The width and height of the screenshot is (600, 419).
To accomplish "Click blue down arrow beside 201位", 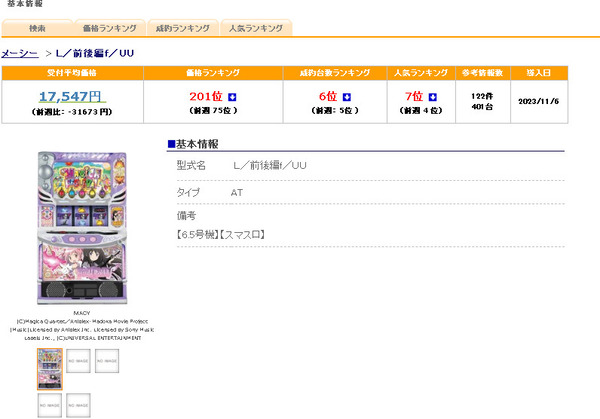I will click(x=232, y=97).
